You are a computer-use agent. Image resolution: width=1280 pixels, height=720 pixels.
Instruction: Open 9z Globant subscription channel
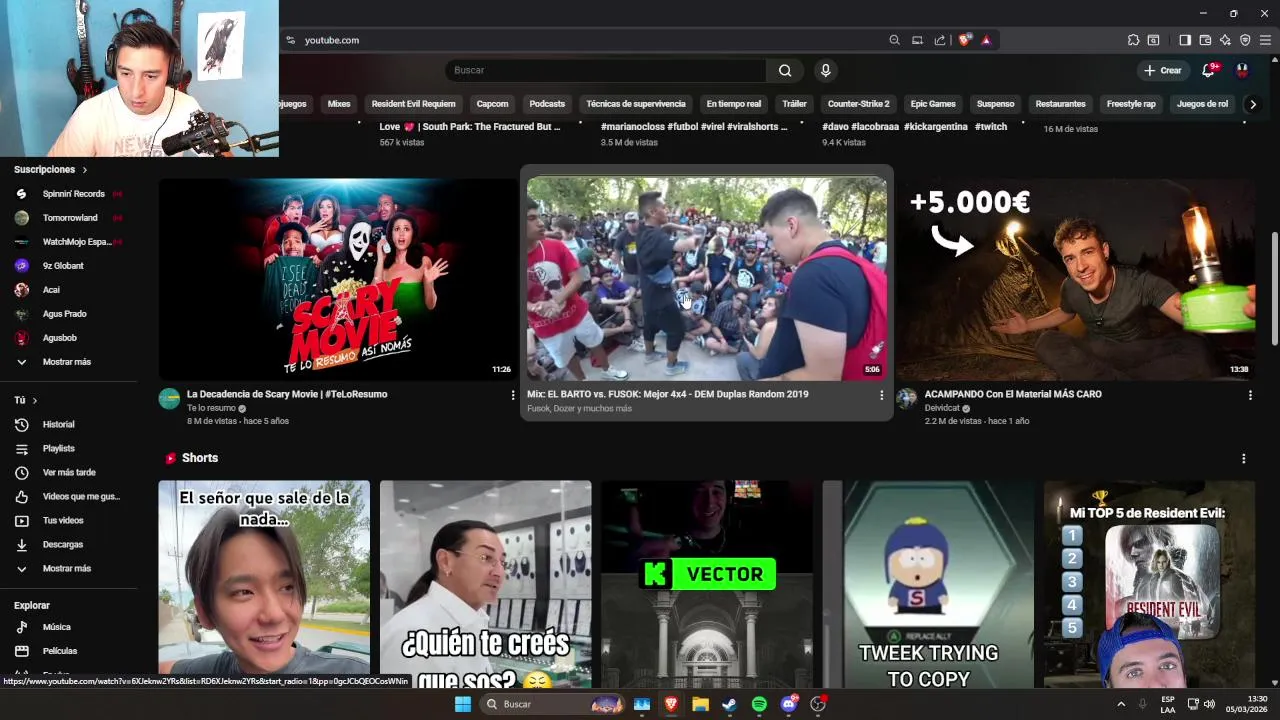point(62,266)
